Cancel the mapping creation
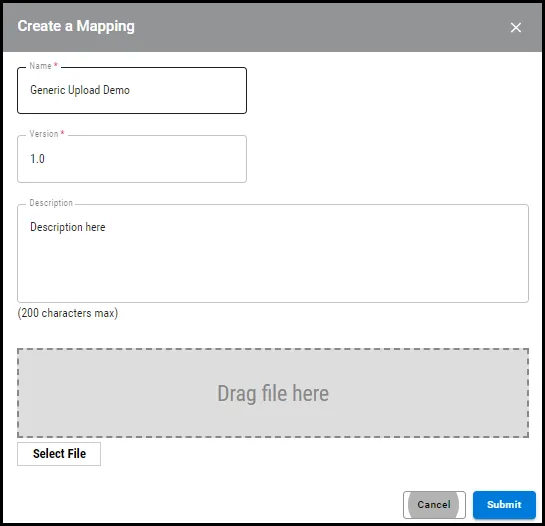This screenshot has height=526, width=545. tap(434, 504)
